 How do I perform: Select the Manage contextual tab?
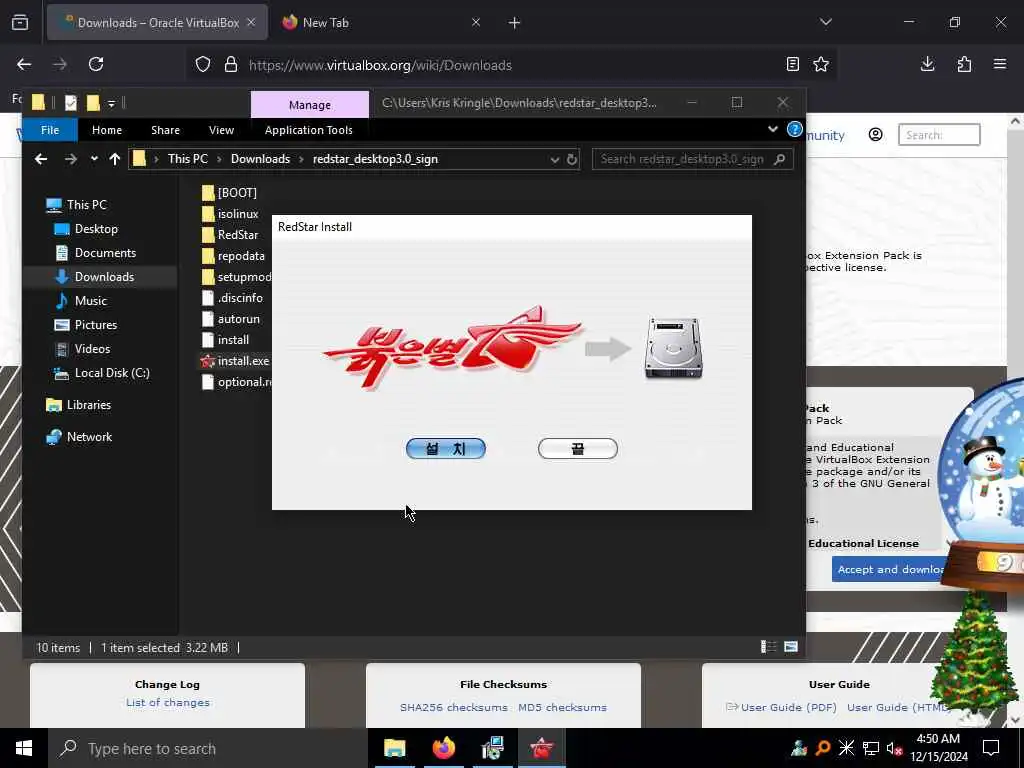[x=310, y=104]
